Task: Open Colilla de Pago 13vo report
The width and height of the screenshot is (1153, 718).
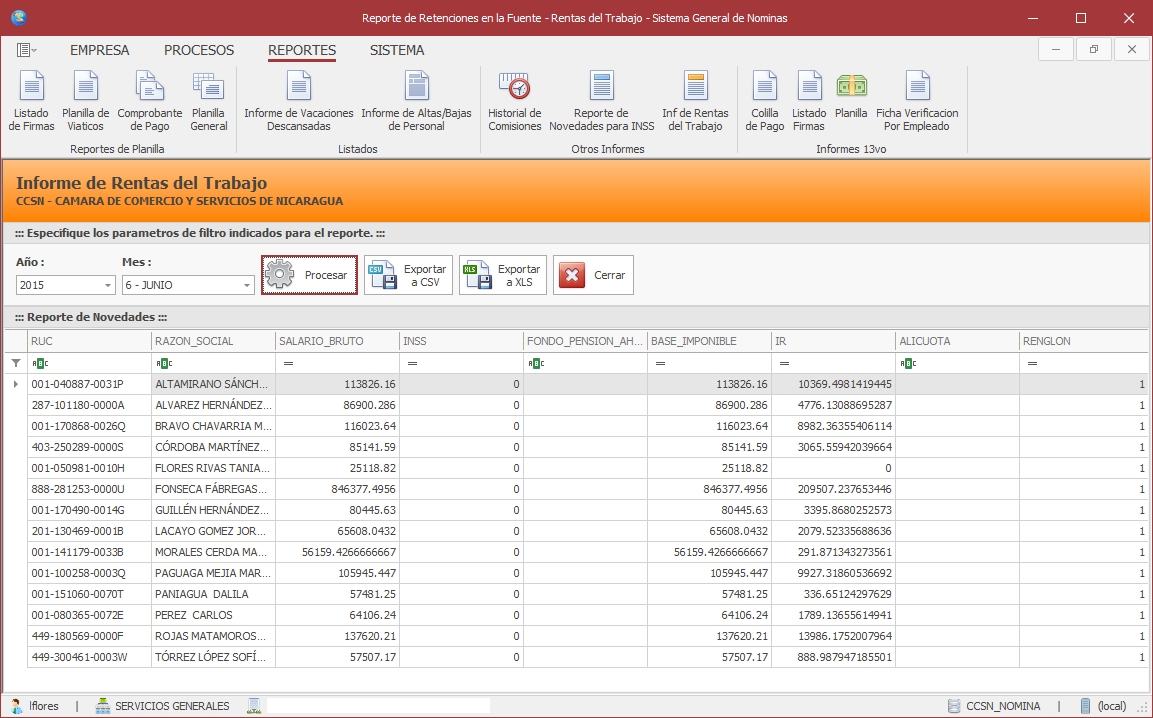Action: tap(765, 102)
